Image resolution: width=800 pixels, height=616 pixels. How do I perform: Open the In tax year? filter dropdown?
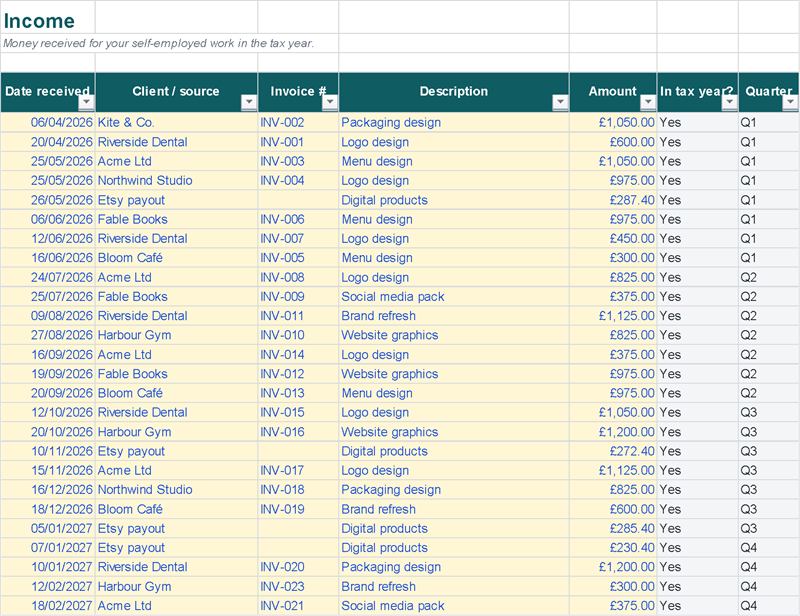click(x=730, y=102)
